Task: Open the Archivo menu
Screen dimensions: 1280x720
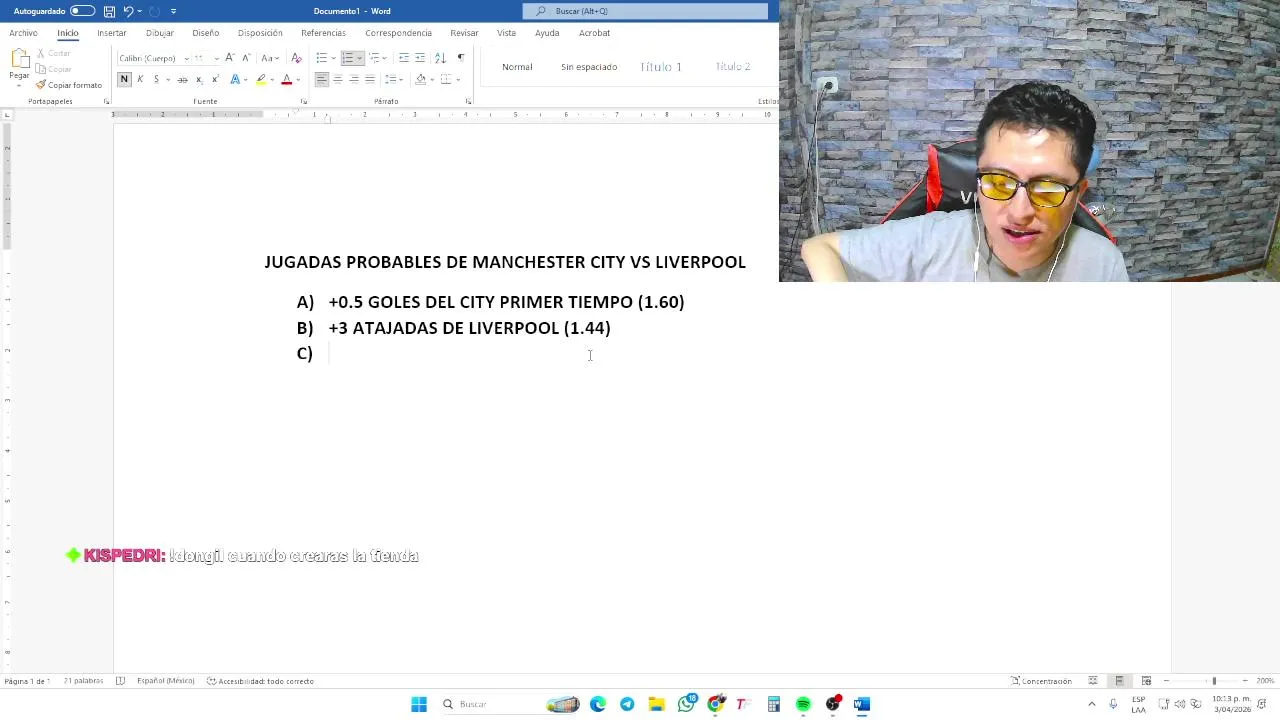Action: 23,33
